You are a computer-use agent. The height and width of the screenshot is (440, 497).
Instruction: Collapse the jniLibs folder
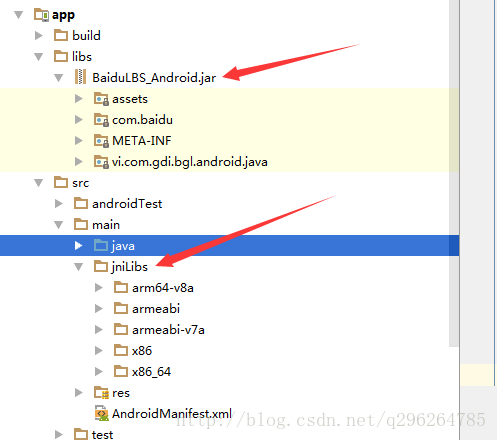(79, 267)
